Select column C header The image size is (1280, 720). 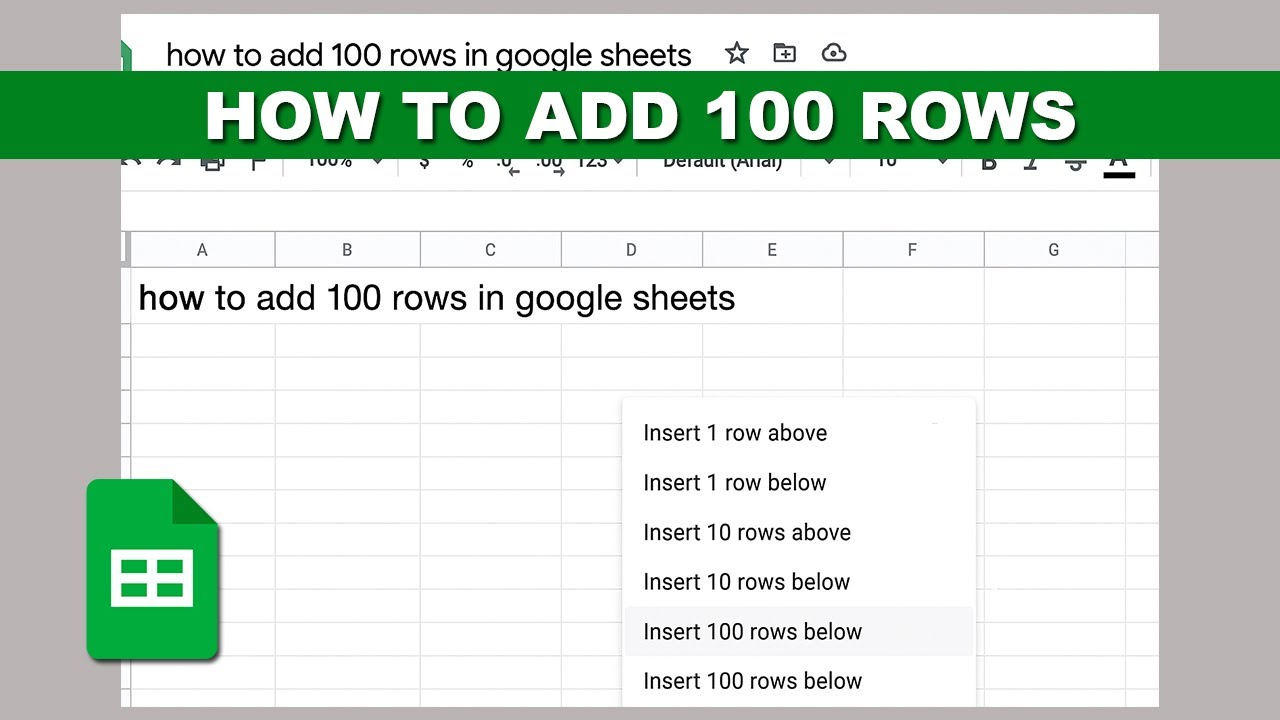pos(490,250)
